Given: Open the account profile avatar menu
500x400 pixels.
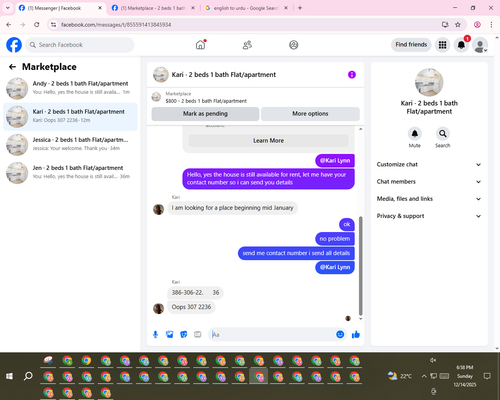Looking at the screenshot, I should (x=480, y=45).
